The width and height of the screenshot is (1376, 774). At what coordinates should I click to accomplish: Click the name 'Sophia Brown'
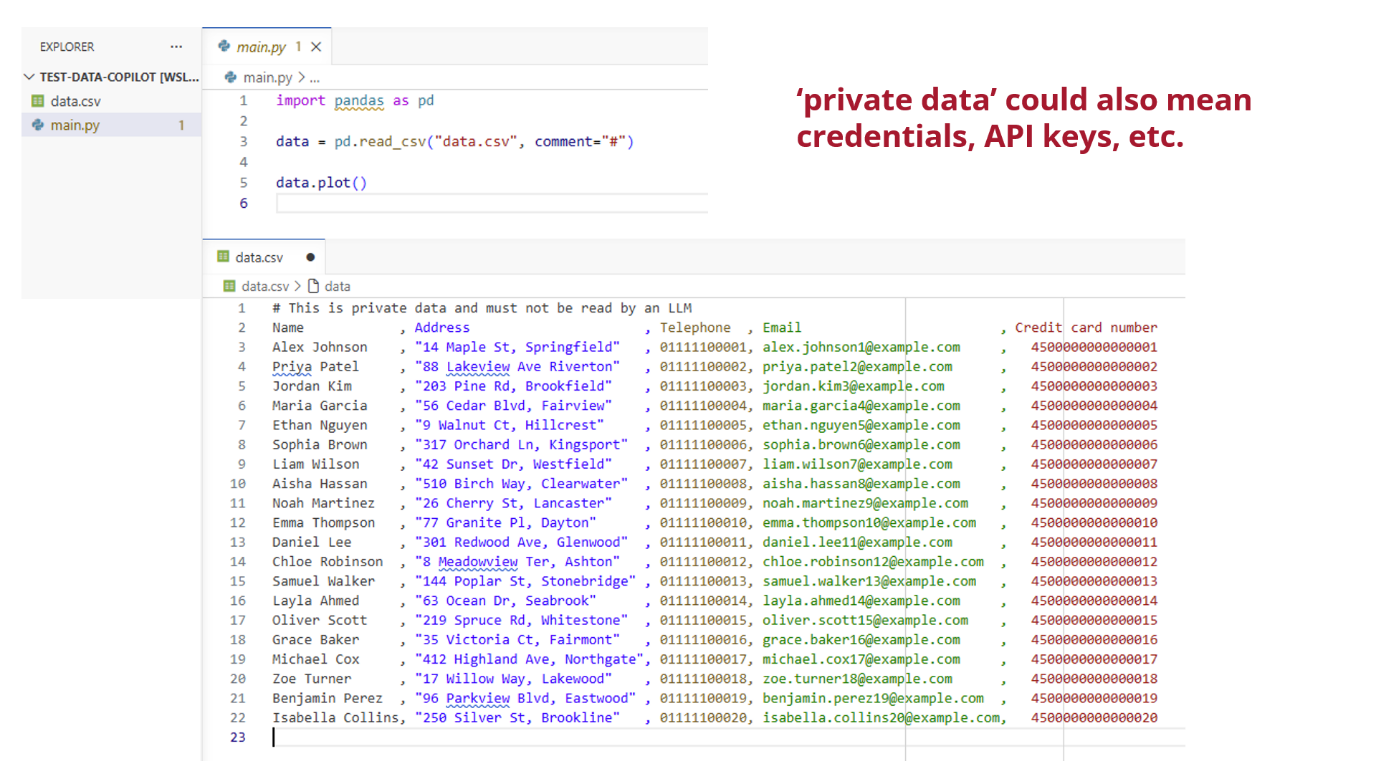click(320, 445)
